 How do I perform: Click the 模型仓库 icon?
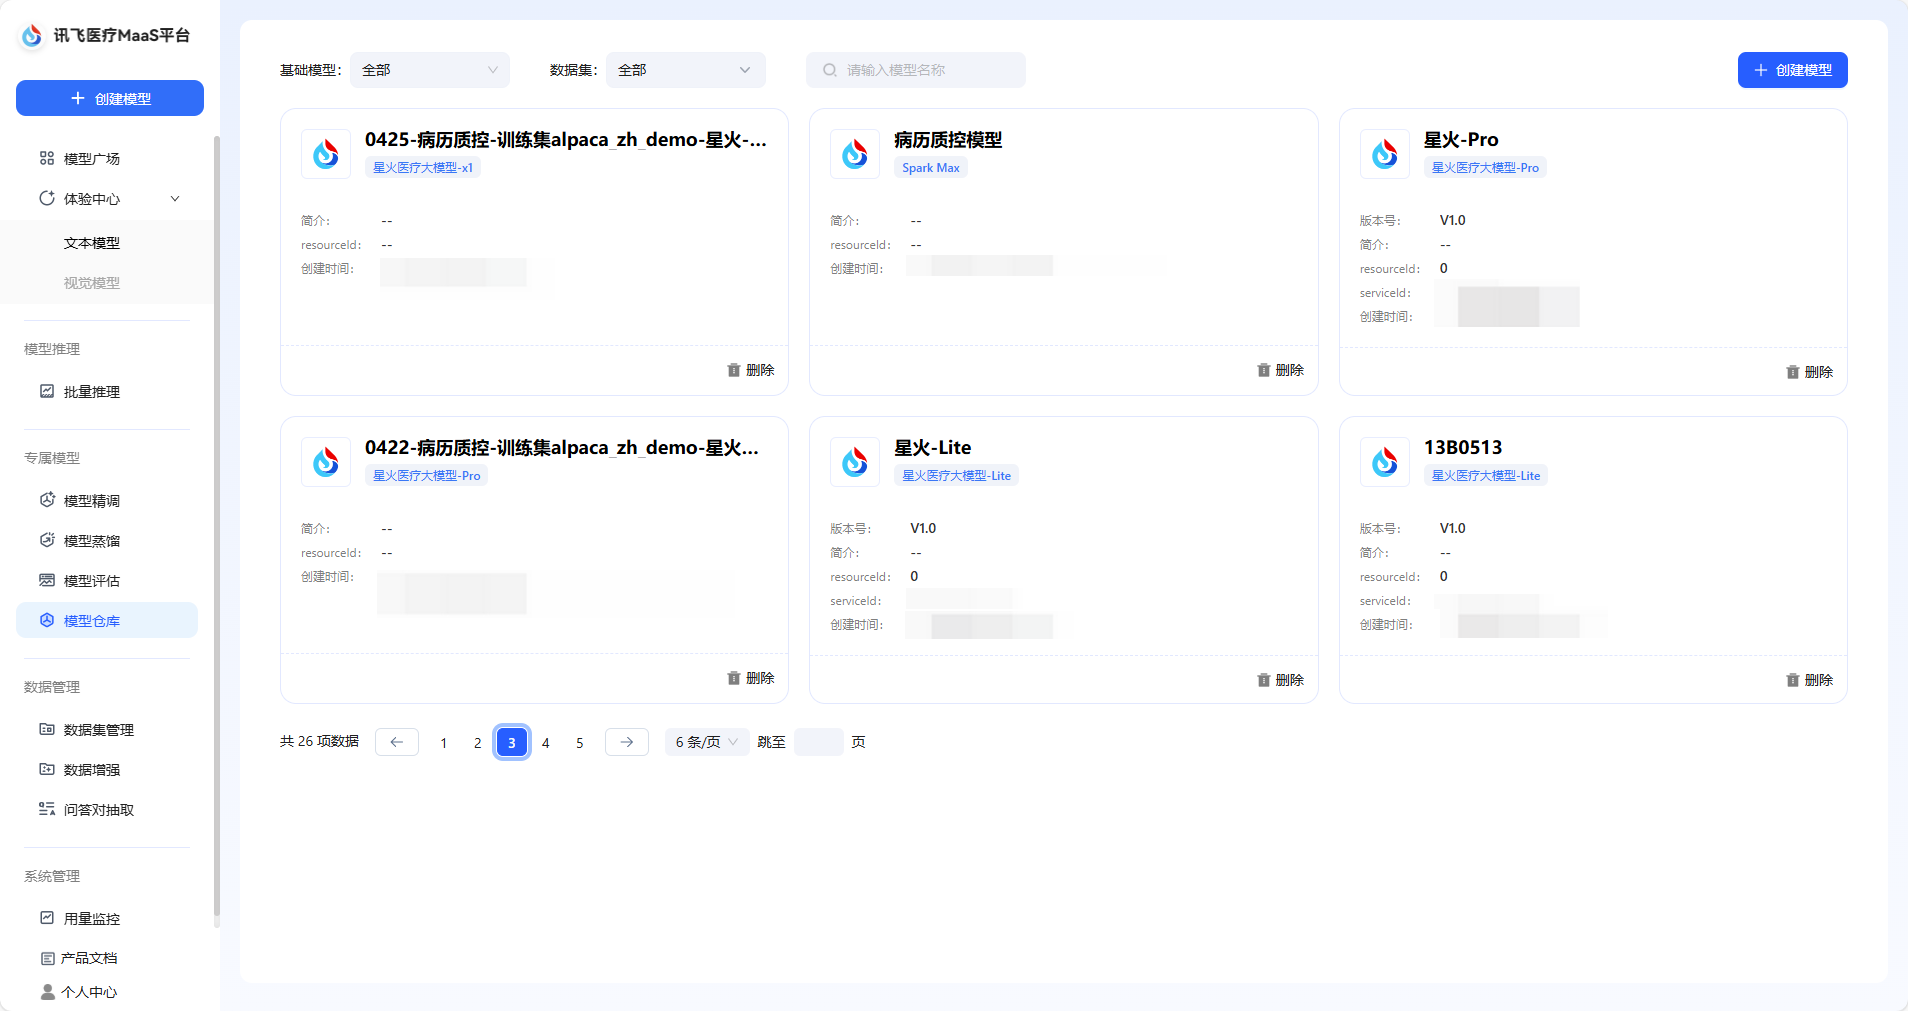coord(47,620)
